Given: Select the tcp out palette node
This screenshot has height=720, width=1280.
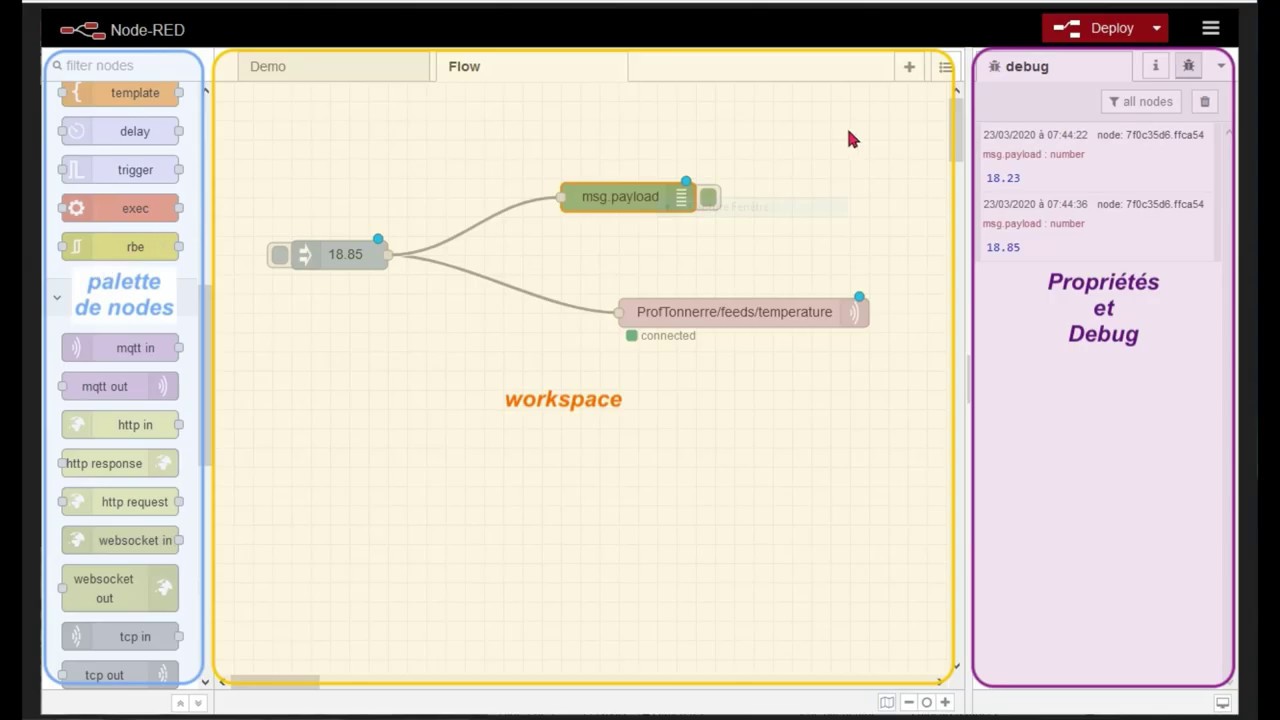Looking at the screenshot, I should click(120, 674).
